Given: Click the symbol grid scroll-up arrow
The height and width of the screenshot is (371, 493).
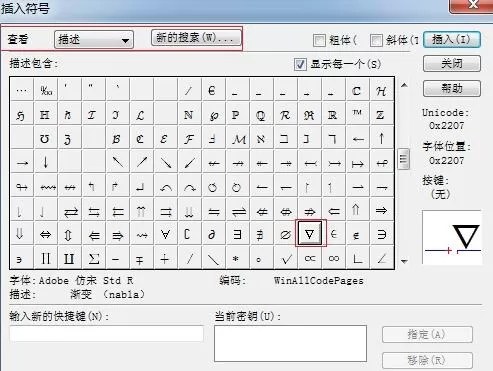Looking at the screenshot, I should [x=404, y=85].
